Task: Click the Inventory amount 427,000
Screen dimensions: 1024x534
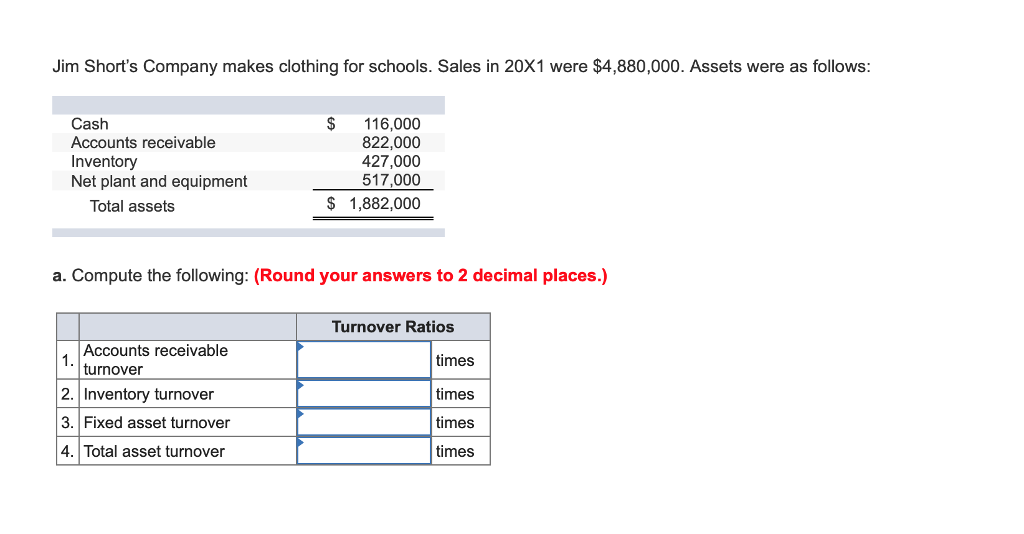Action: [x=391, y=161]
